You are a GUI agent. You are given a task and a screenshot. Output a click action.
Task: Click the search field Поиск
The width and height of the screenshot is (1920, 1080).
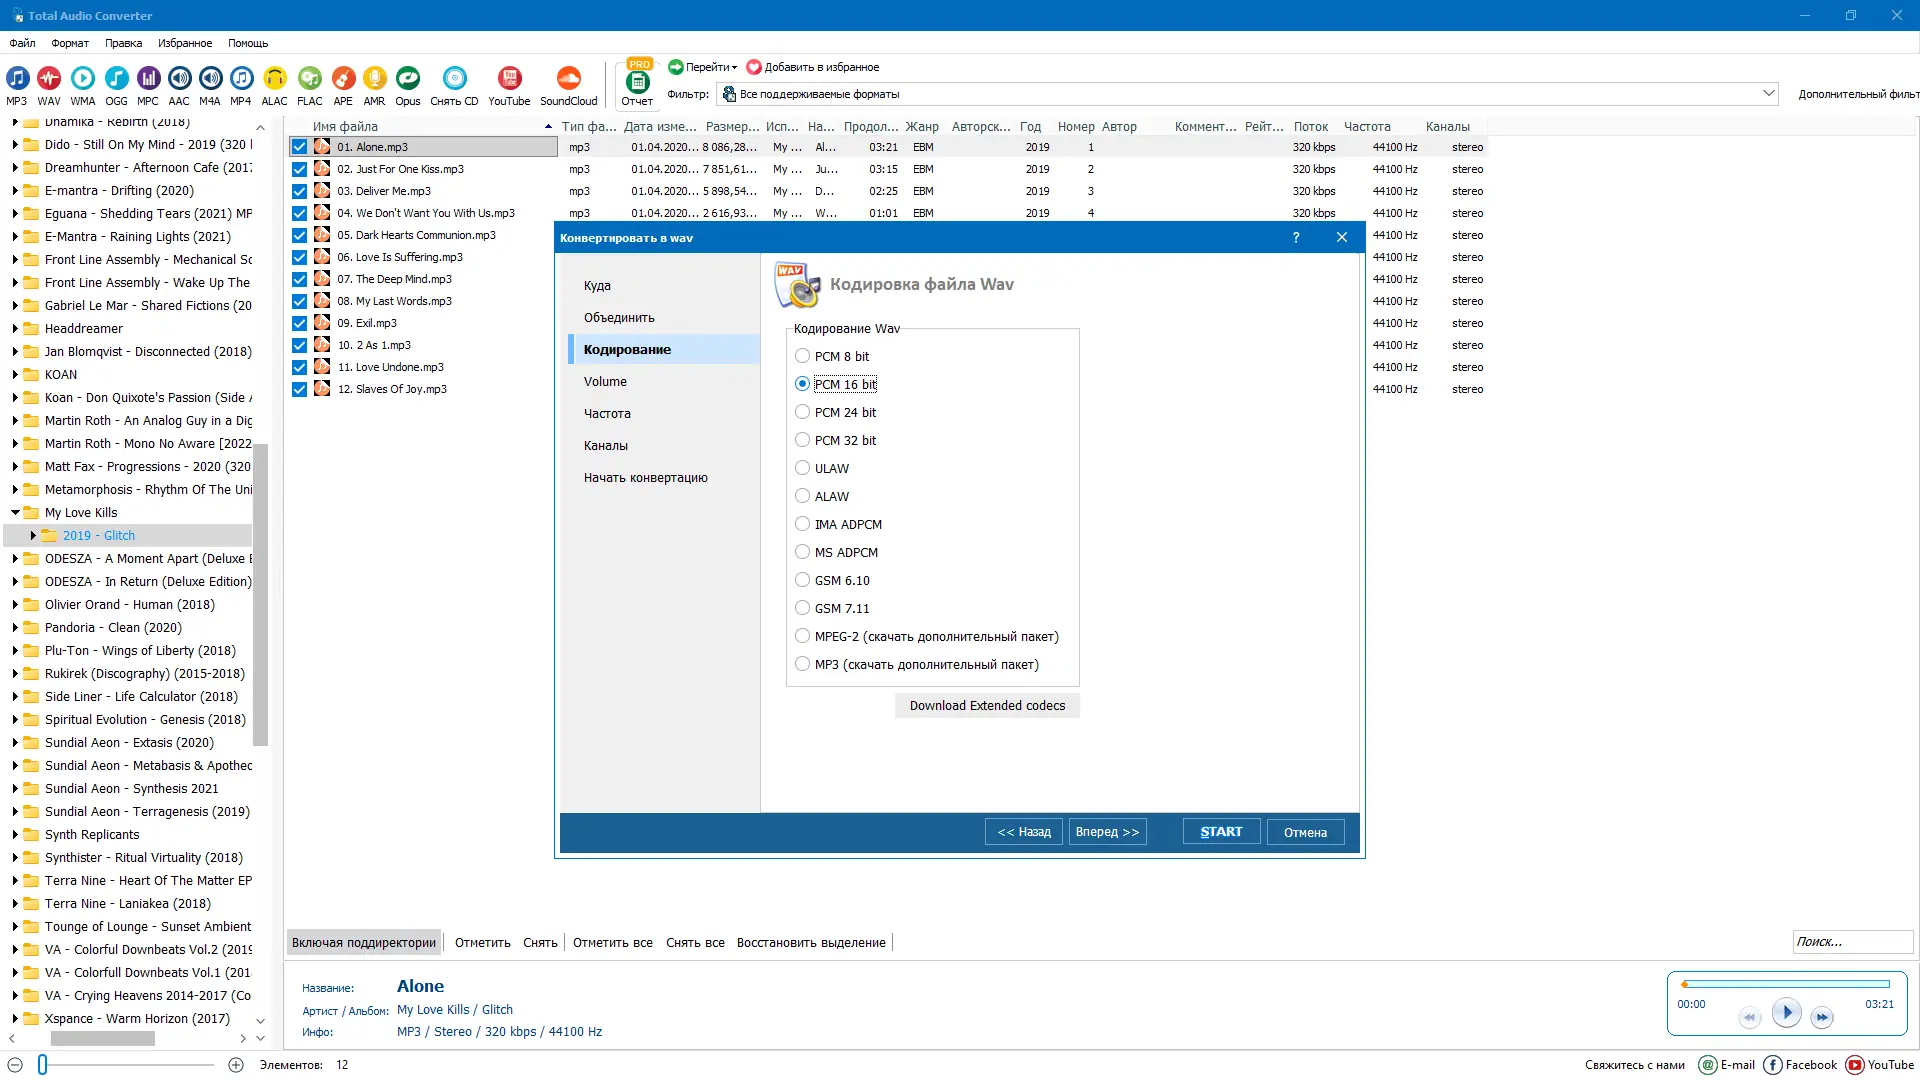point(1850,942)
